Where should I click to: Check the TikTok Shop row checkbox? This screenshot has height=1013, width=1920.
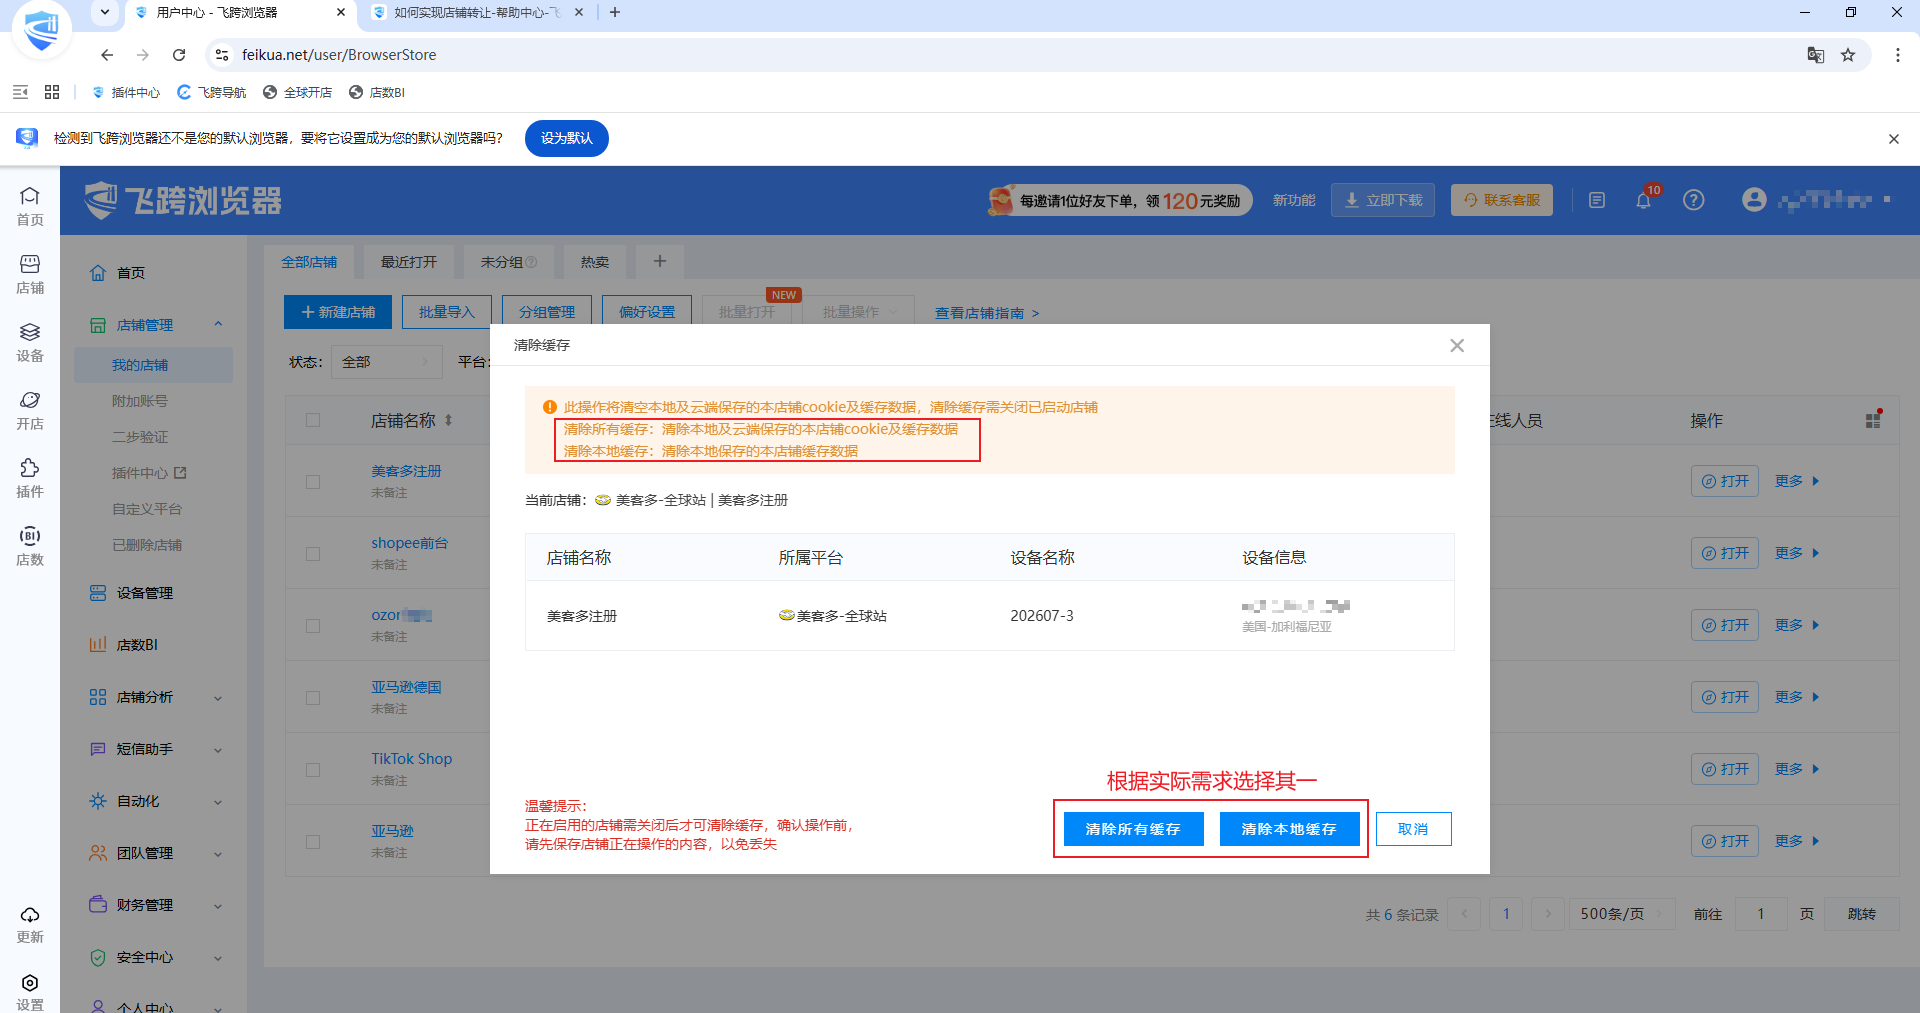pyautogui.click(x=313, y=770)
